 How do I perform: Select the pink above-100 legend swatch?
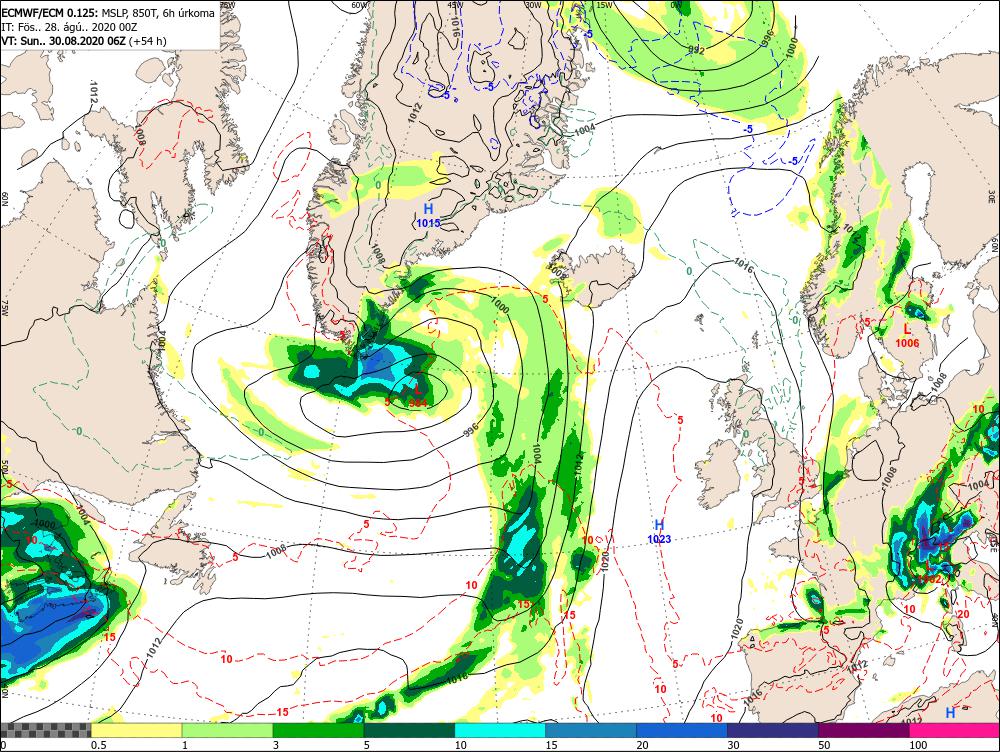click(x=954, y=730)
